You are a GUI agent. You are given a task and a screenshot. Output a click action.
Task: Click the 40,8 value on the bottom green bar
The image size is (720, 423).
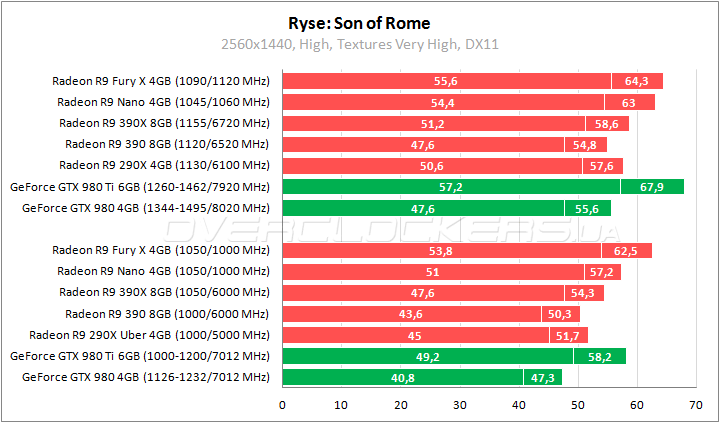[x=404, y=377]
